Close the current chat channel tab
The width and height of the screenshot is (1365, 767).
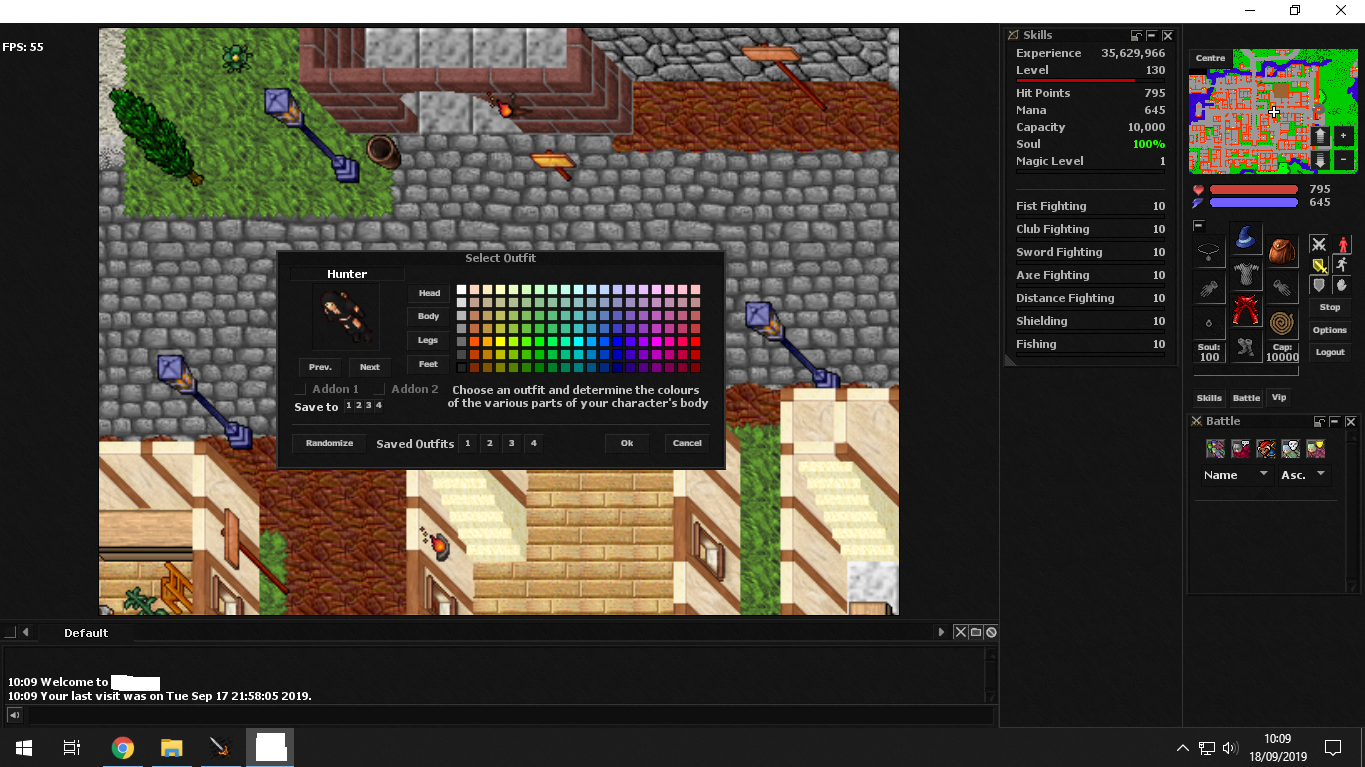tap(960, 632)
